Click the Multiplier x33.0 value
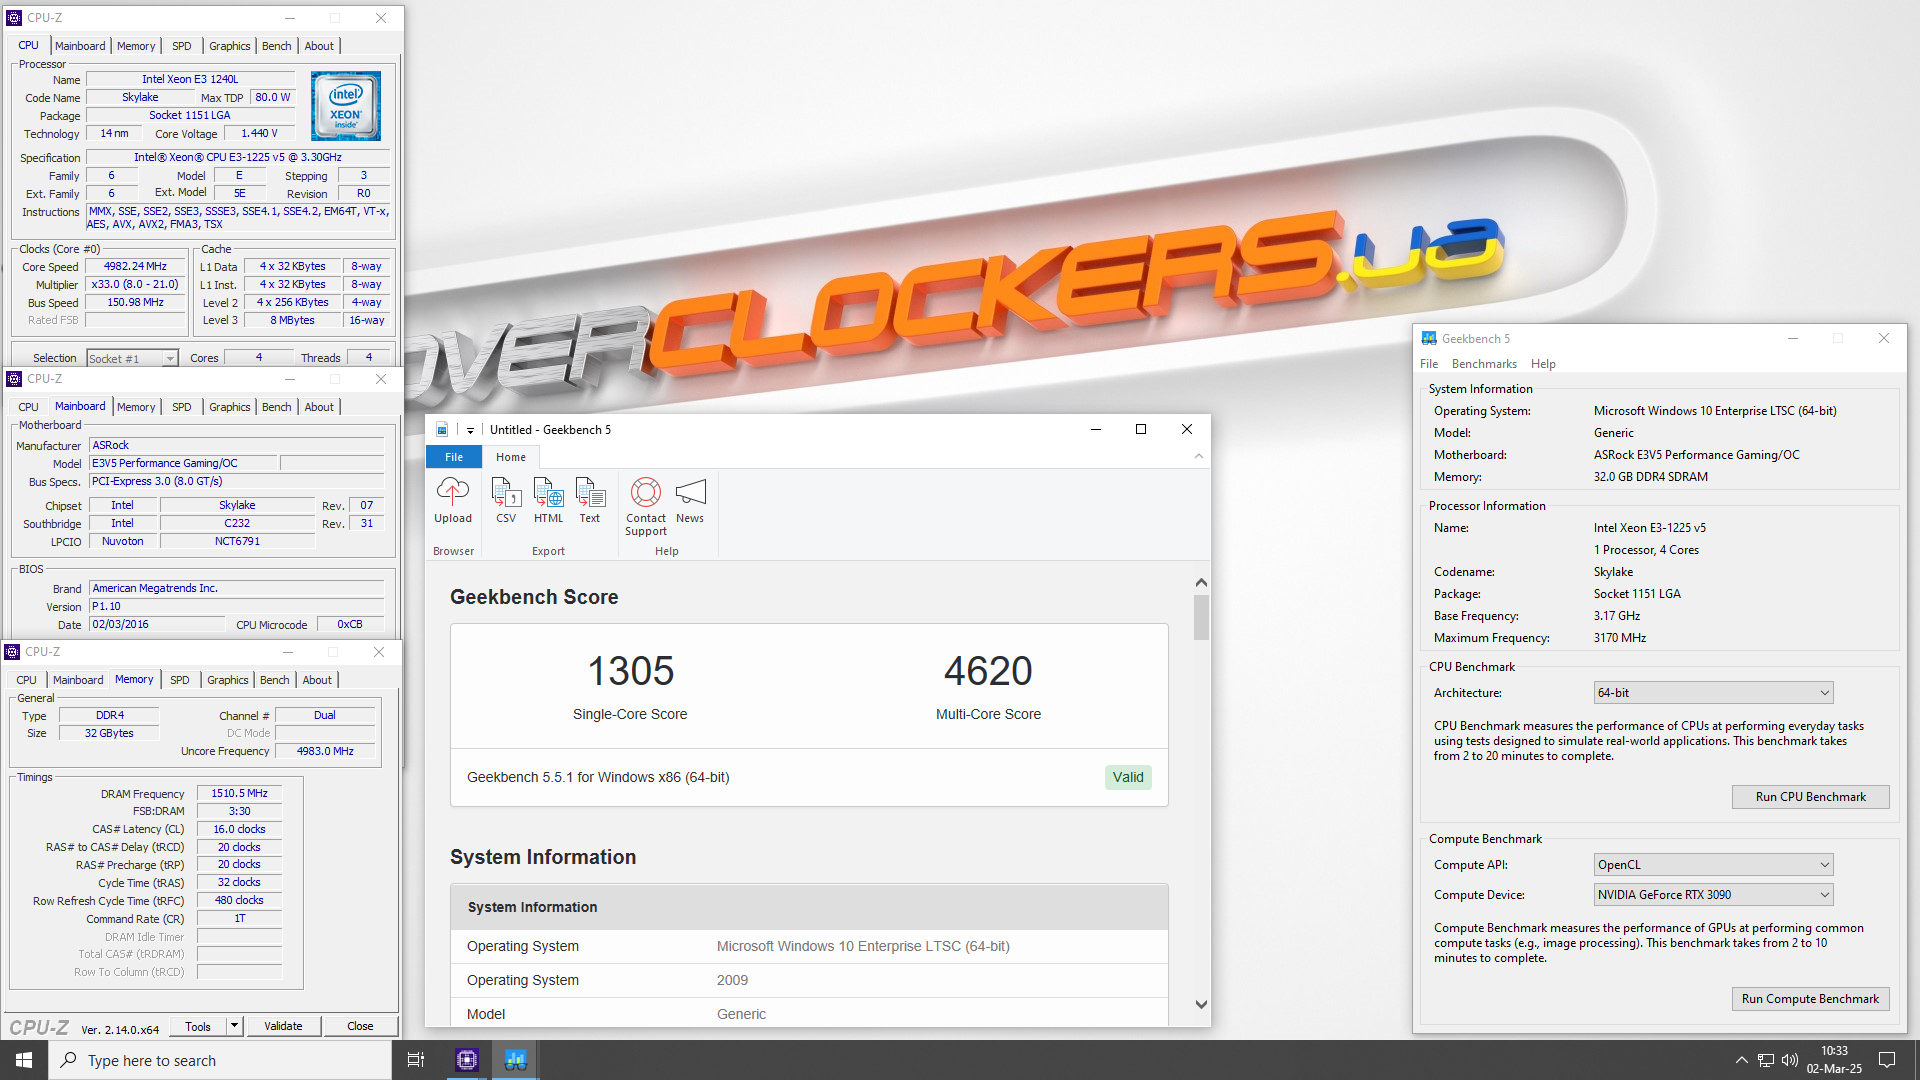The image size is (1920, 1080). click(x=135, y=285)
